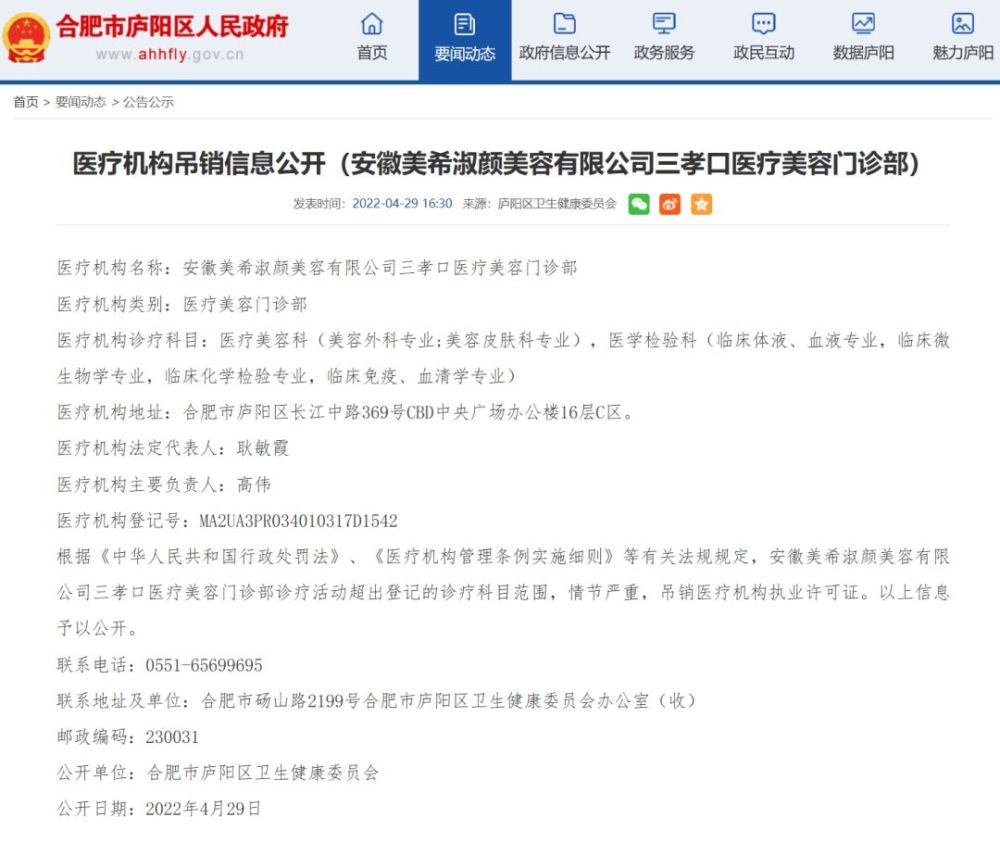1000x843 pixels.
Task: Click the 联系地址及单位 line
Action: (377, 701)
